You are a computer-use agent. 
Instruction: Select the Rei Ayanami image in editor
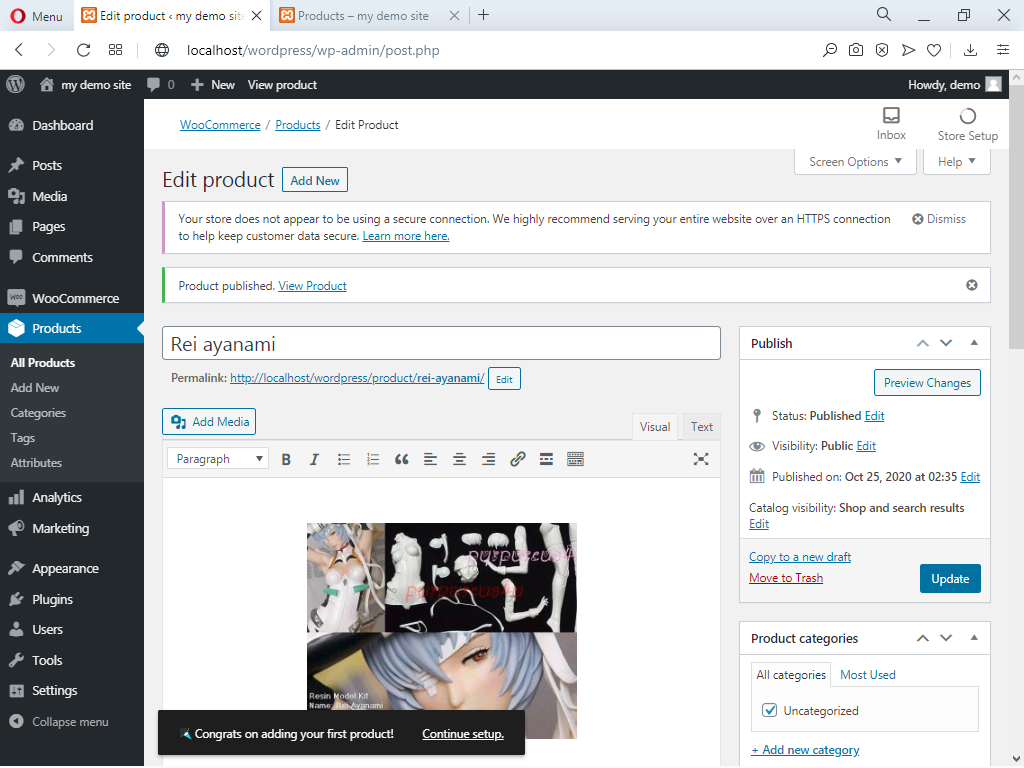442,631
